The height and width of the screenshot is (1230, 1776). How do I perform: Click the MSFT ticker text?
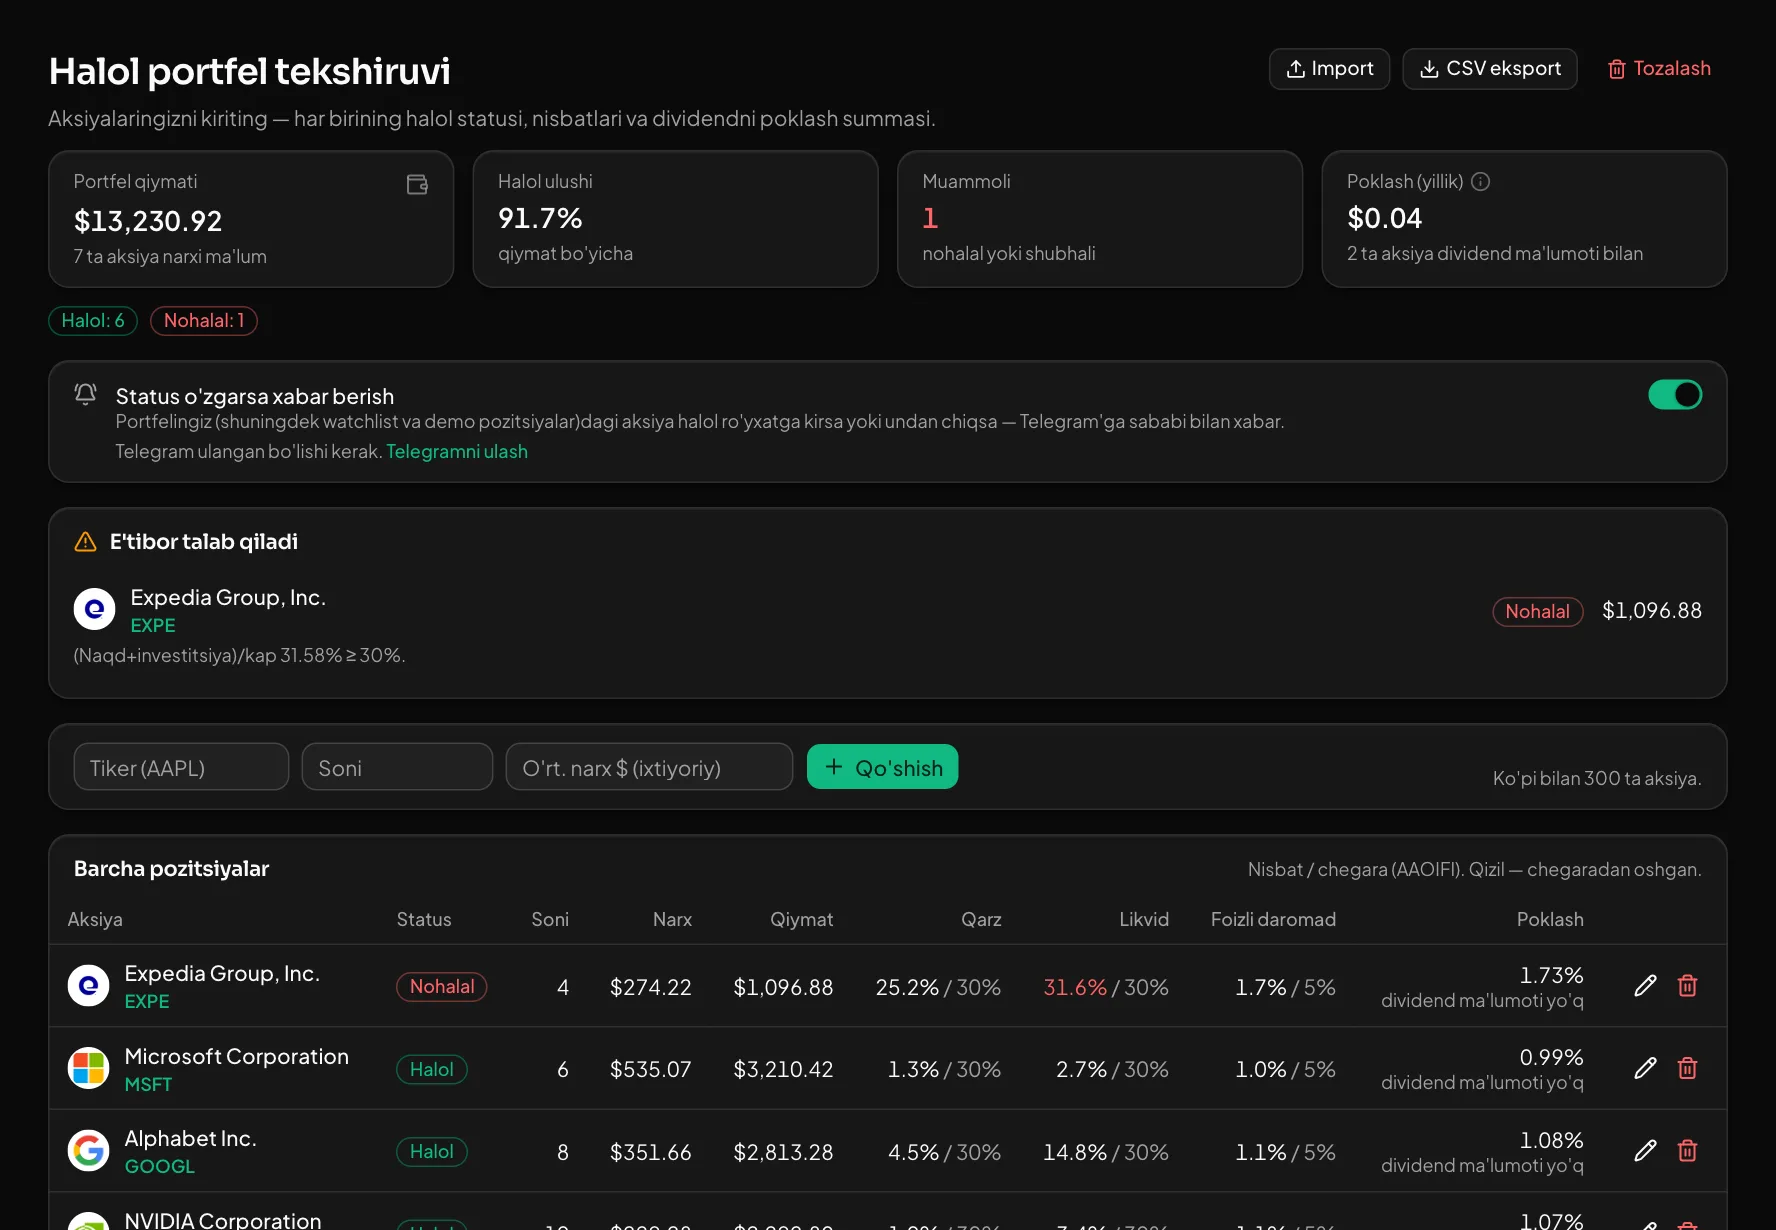pyautogui.click(x=148, y=1085)
